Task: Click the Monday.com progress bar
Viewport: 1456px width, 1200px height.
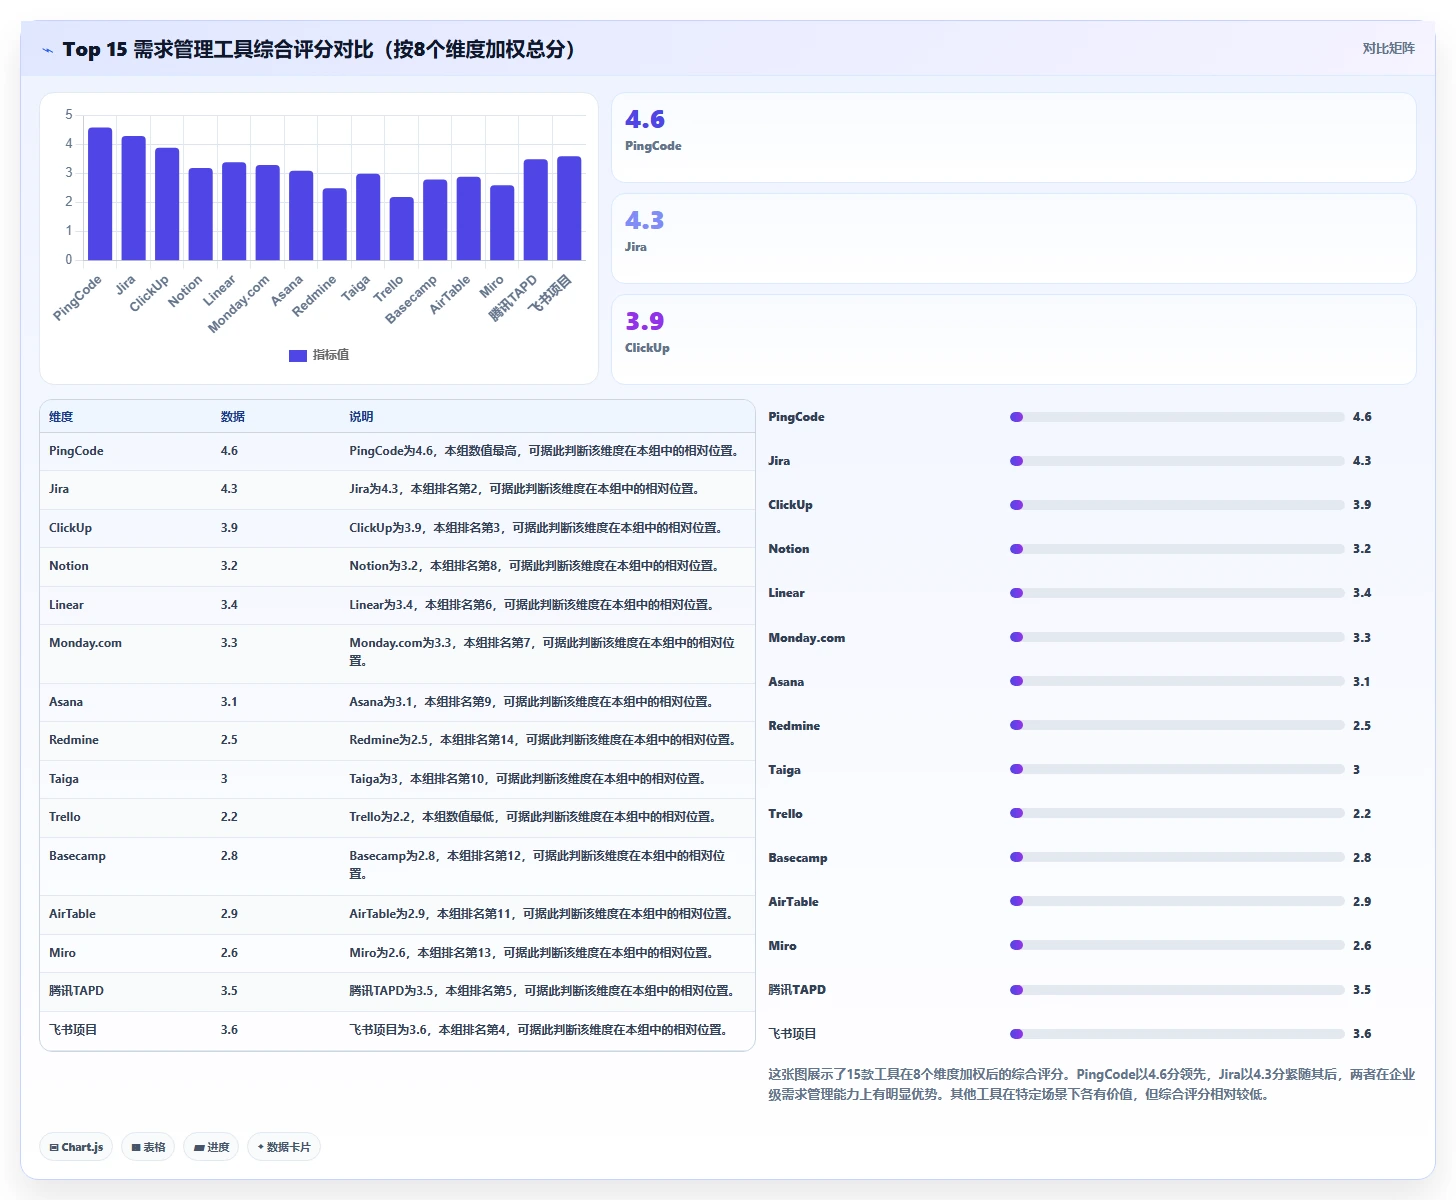Action: coord(1177,637)
